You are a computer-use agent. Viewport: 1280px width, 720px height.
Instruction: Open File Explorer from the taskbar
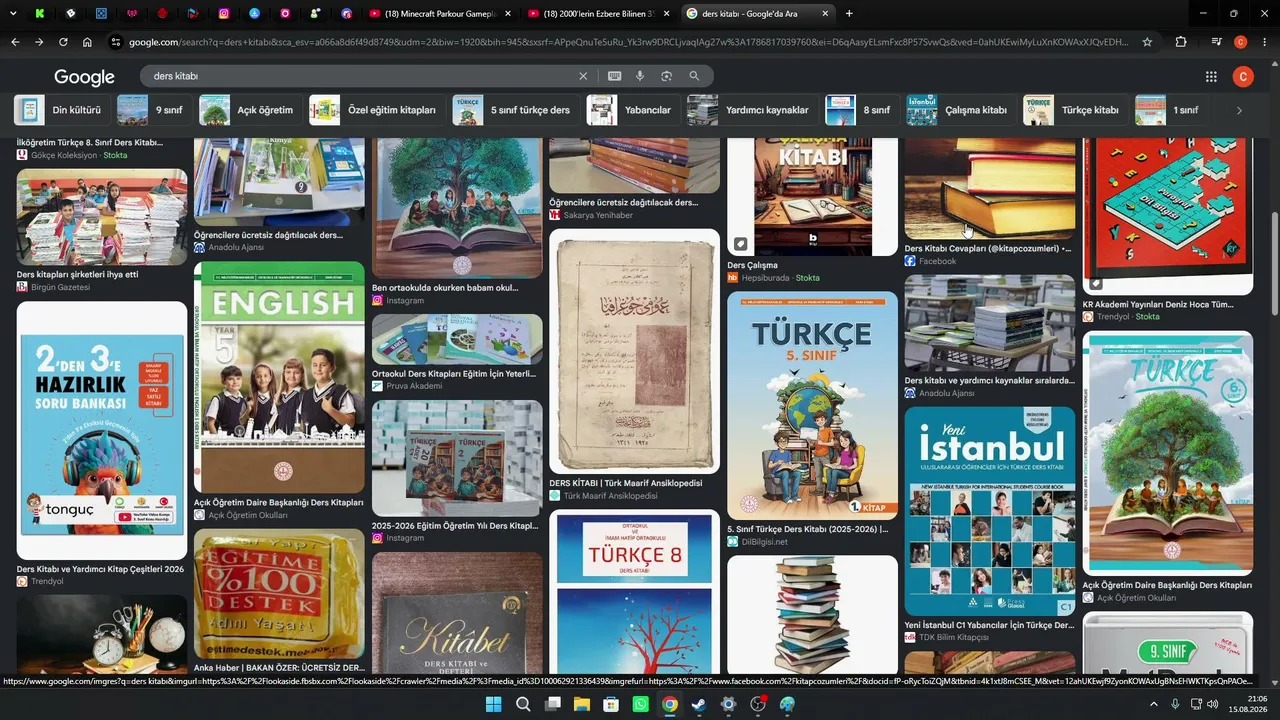582,704
